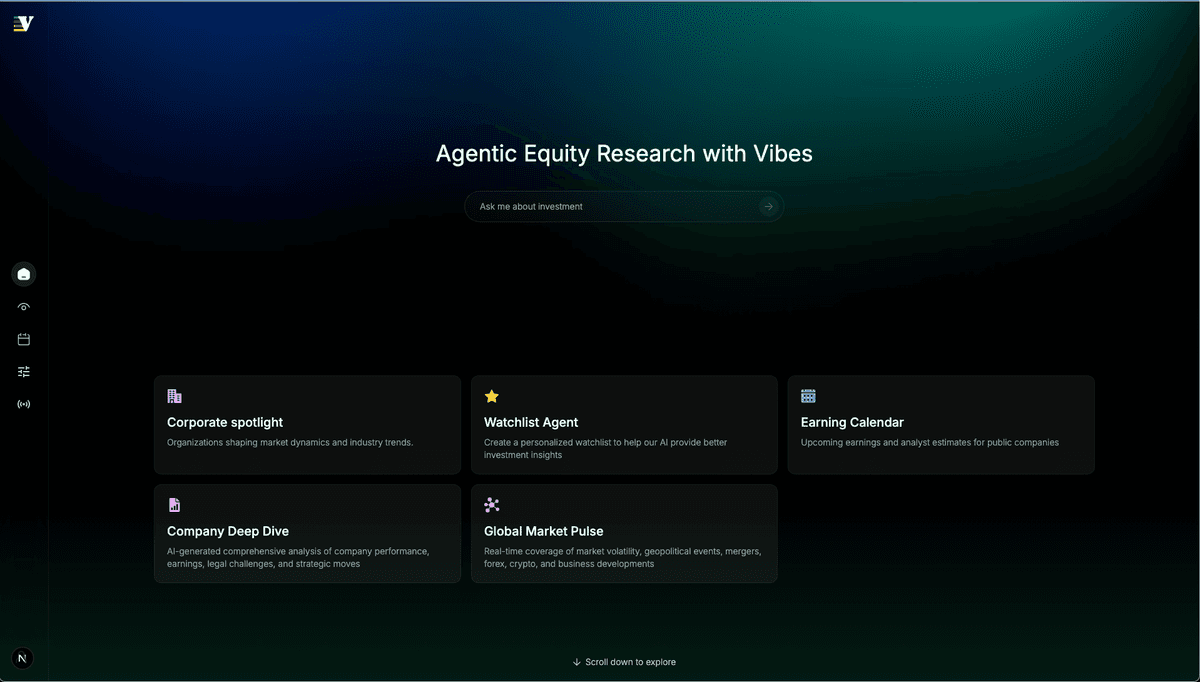Click the network icon on Global Market Pulse
1200x682 pixels.
[x=491, y=505]
